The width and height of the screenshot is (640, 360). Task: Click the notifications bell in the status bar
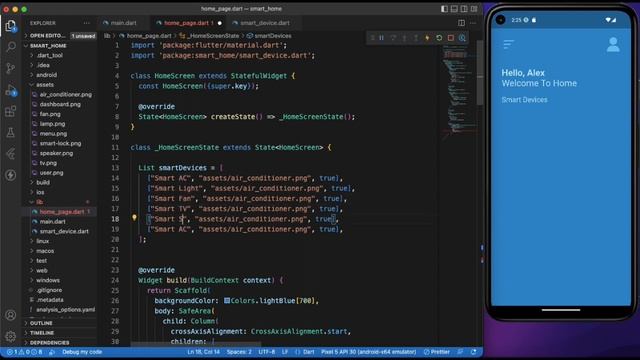(473, 352)
